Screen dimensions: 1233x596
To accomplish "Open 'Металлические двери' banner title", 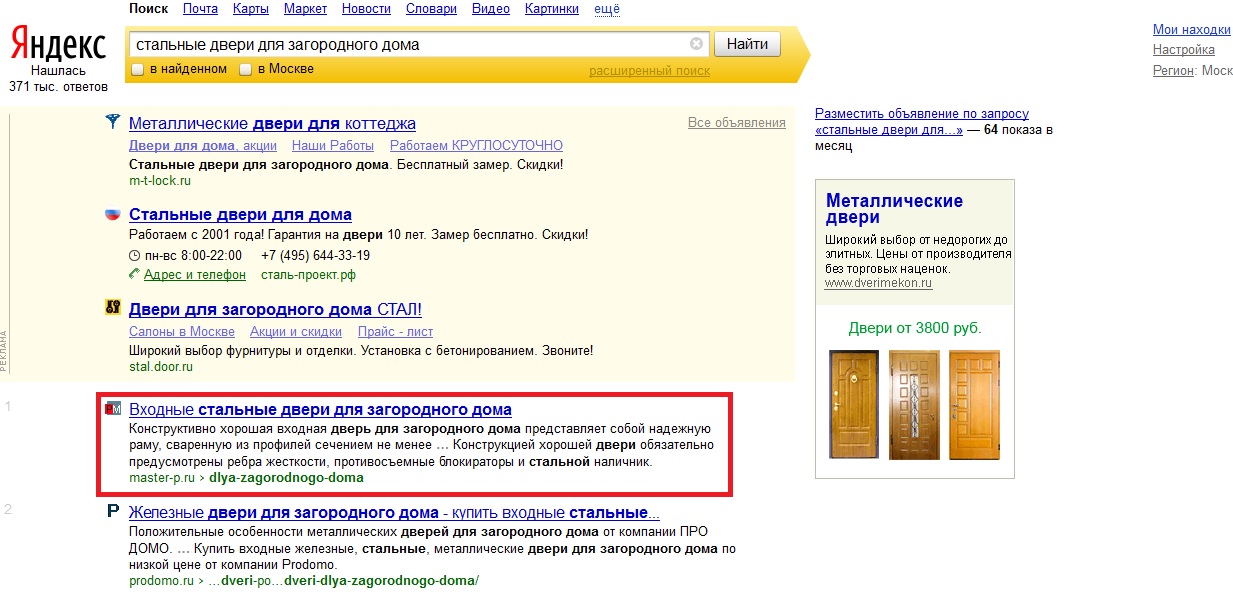I will click(x=894, y=209).
